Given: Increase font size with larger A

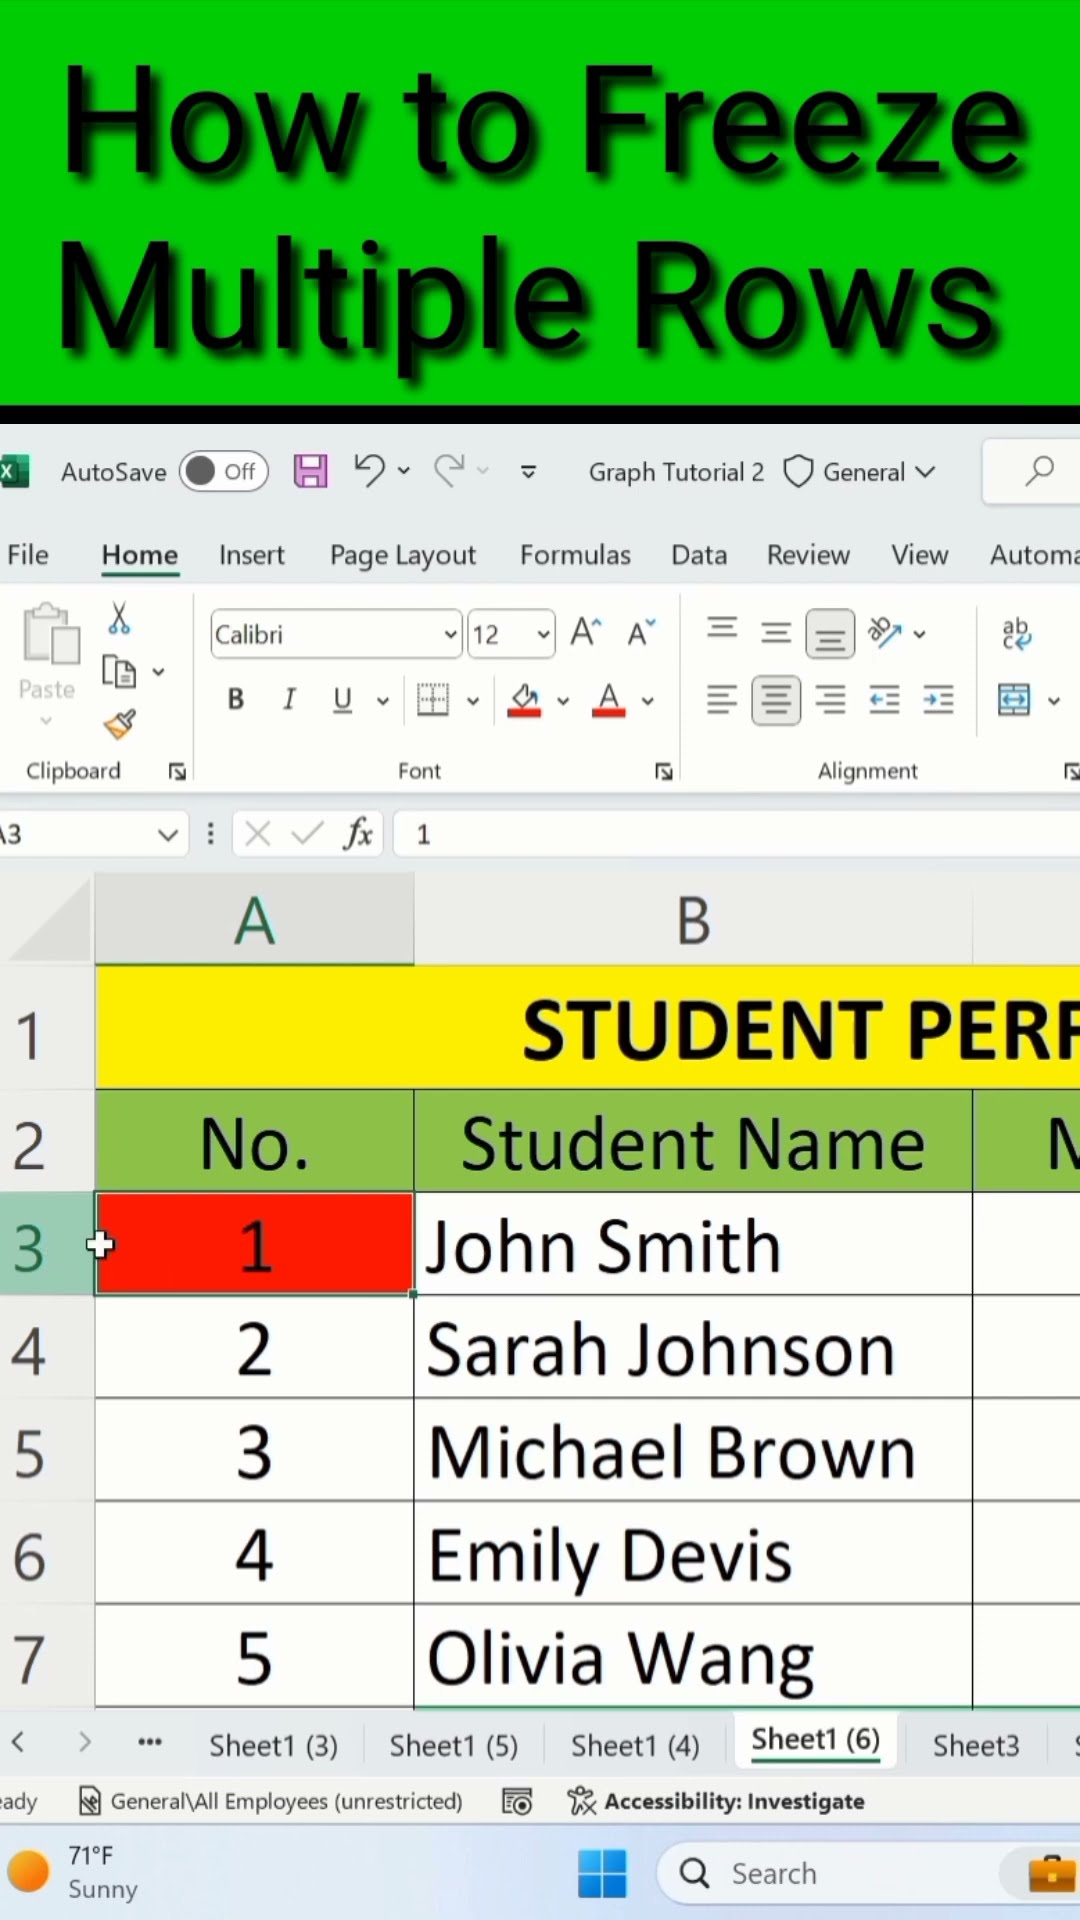Looking at the screenshot, I should point(586,633).
